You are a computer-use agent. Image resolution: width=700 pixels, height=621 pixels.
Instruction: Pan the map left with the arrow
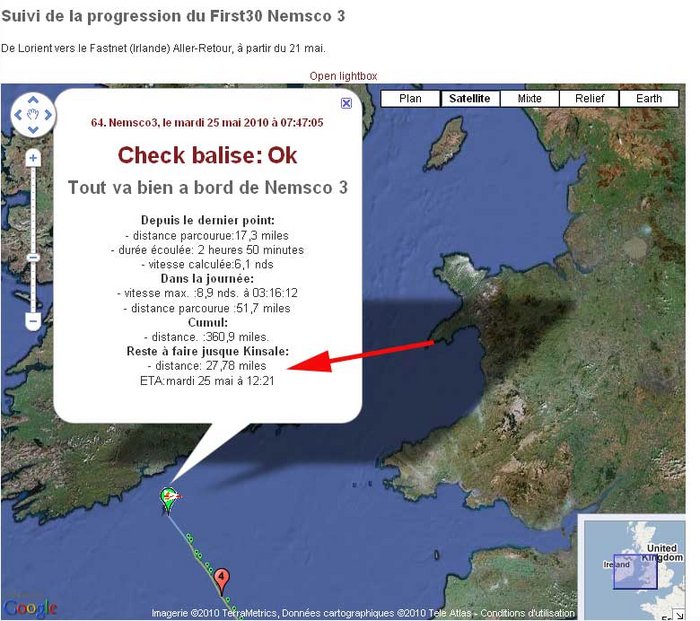[x=18, y=116]
